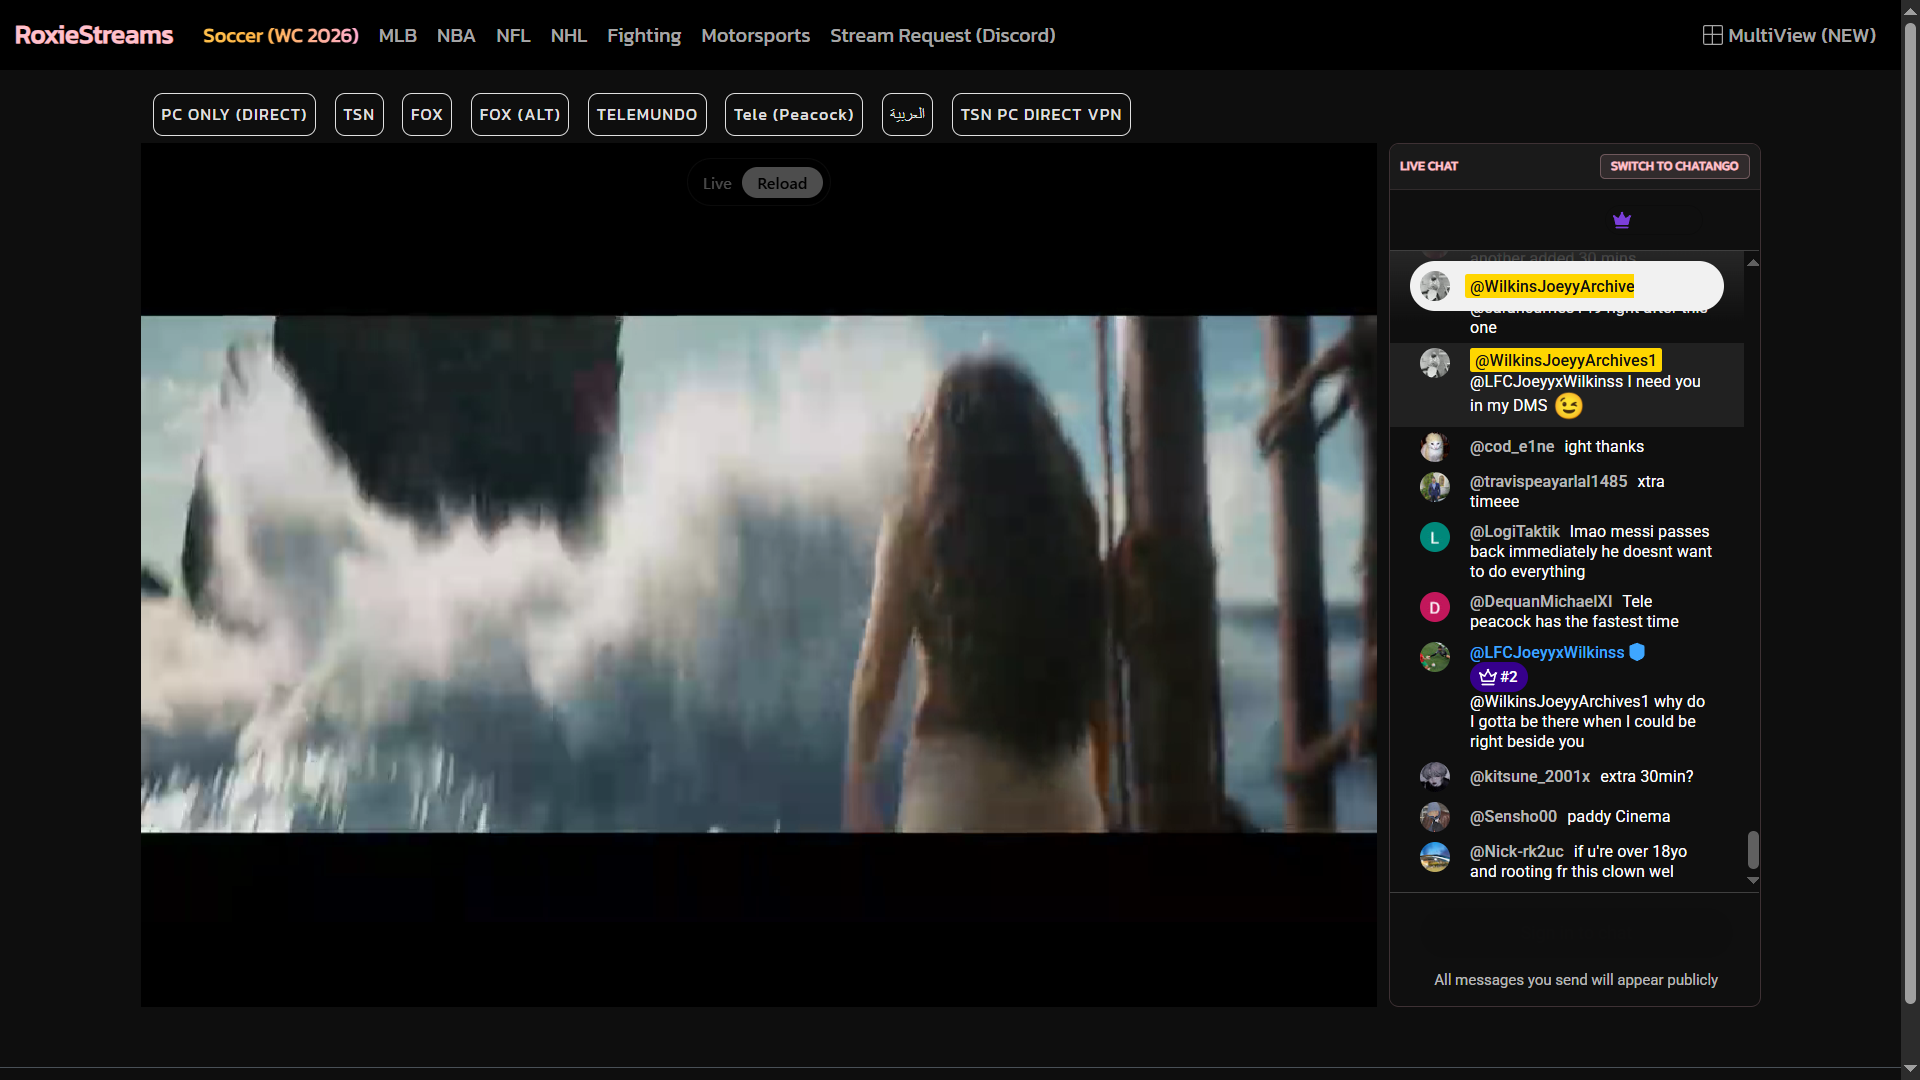Click the Nick-rk2uc profile avatar
This screenshot has height=1080, width=1920.
(x=1434, y=857)
